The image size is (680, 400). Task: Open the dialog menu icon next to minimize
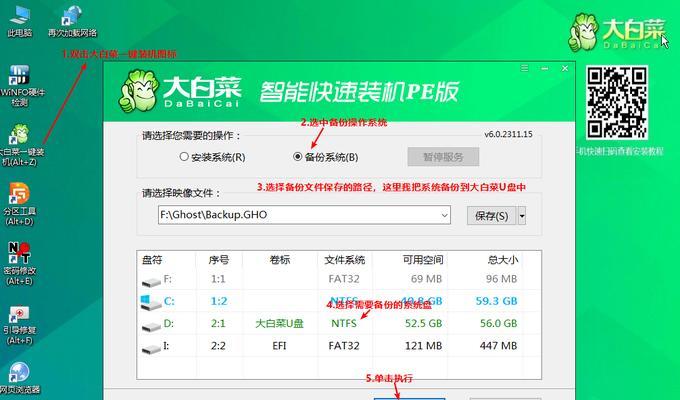[x=525, y=69]
